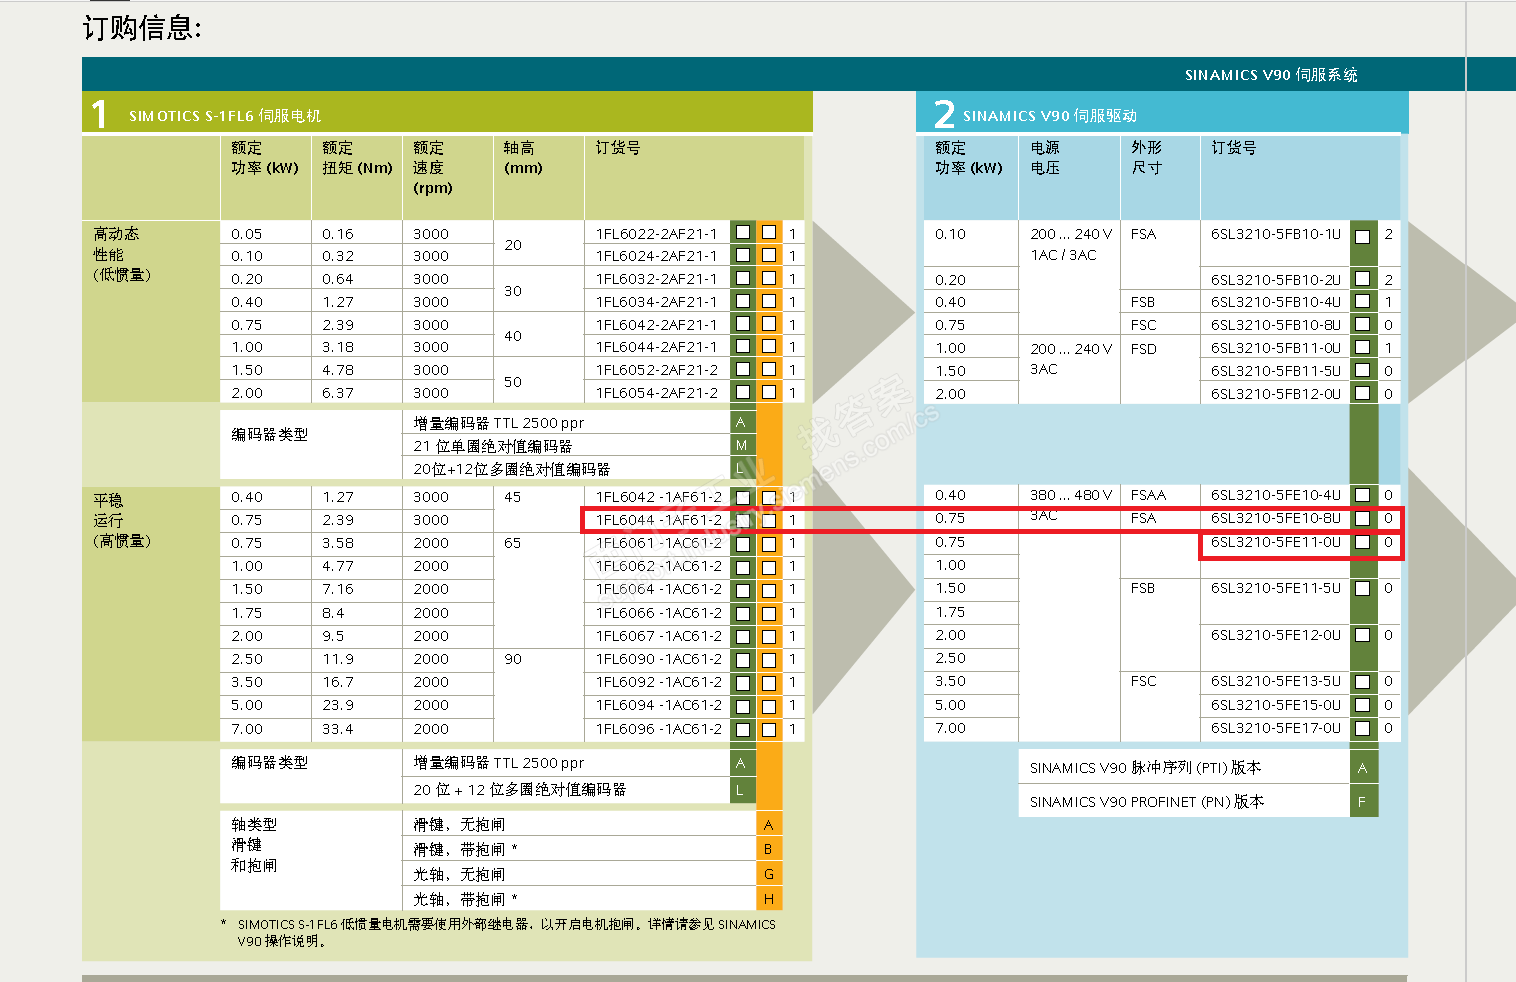1516x982 pixels.
Task: Click the 额定扭矩 (Nm) column header
Action: coord(357,158)
